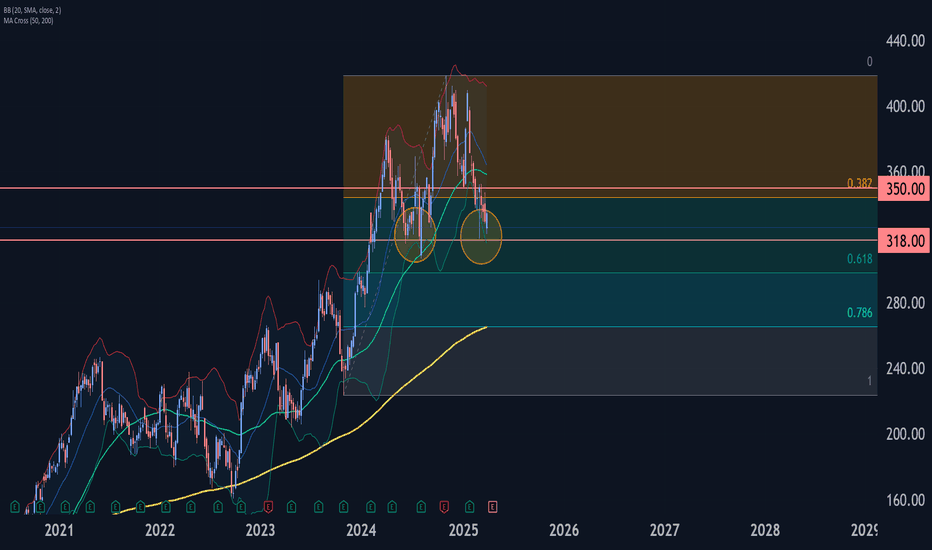
Task: Click the 0.786 Fibonacci level label
Action: point(859,313)
